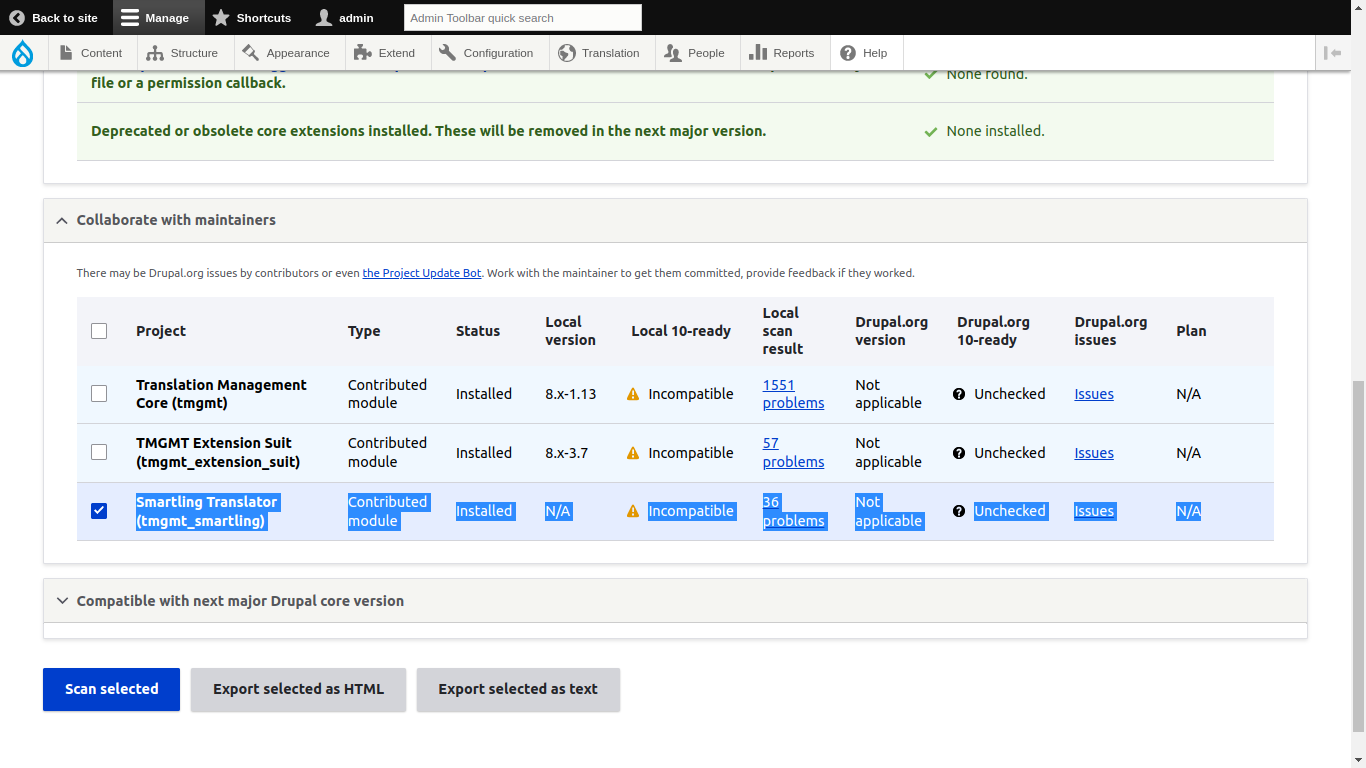
Task: Click the 8.x-1.13 version cell
Action: [x=571, y=394]
